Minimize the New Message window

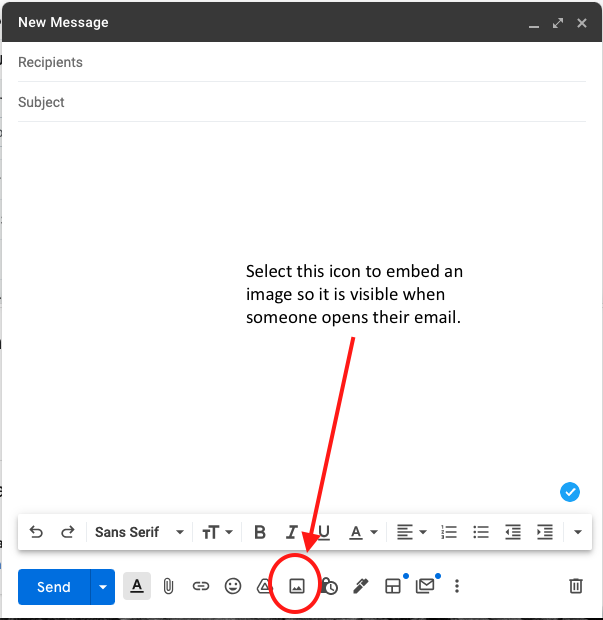(x=534, y=24)
